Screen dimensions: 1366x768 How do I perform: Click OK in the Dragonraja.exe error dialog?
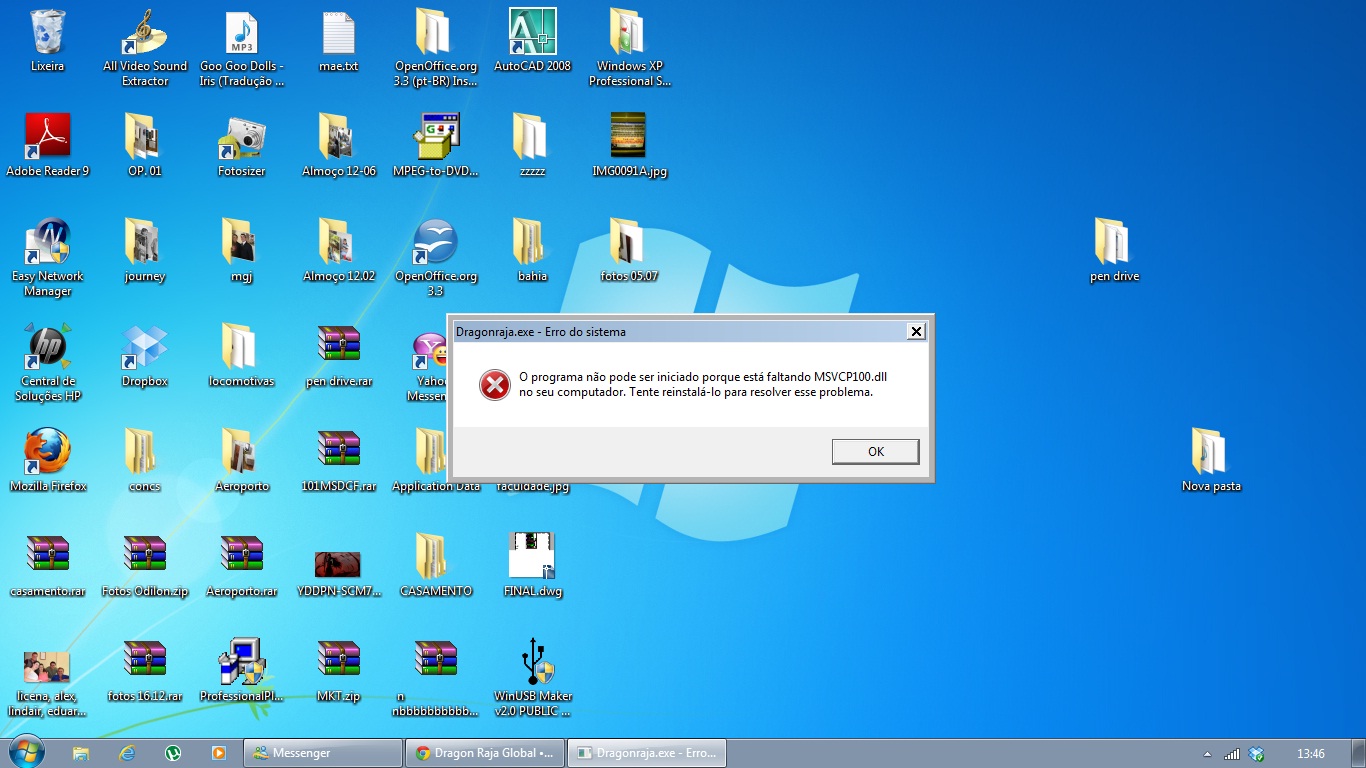click(x=875, y=452)
